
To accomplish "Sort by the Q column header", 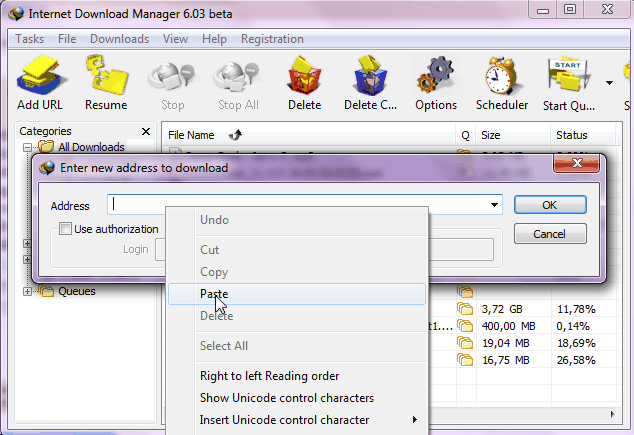I will 465,135.
